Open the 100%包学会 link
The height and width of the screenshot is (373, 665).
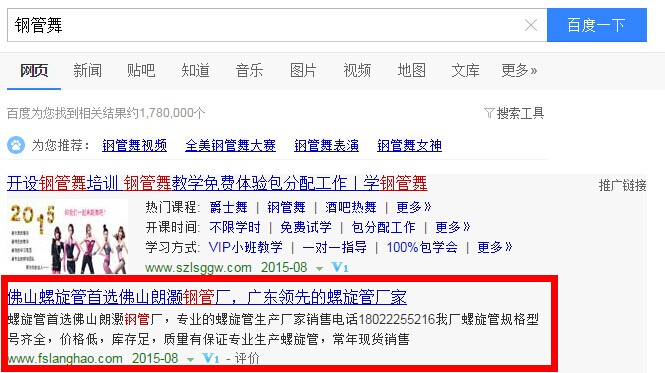[x=422, y=247]
